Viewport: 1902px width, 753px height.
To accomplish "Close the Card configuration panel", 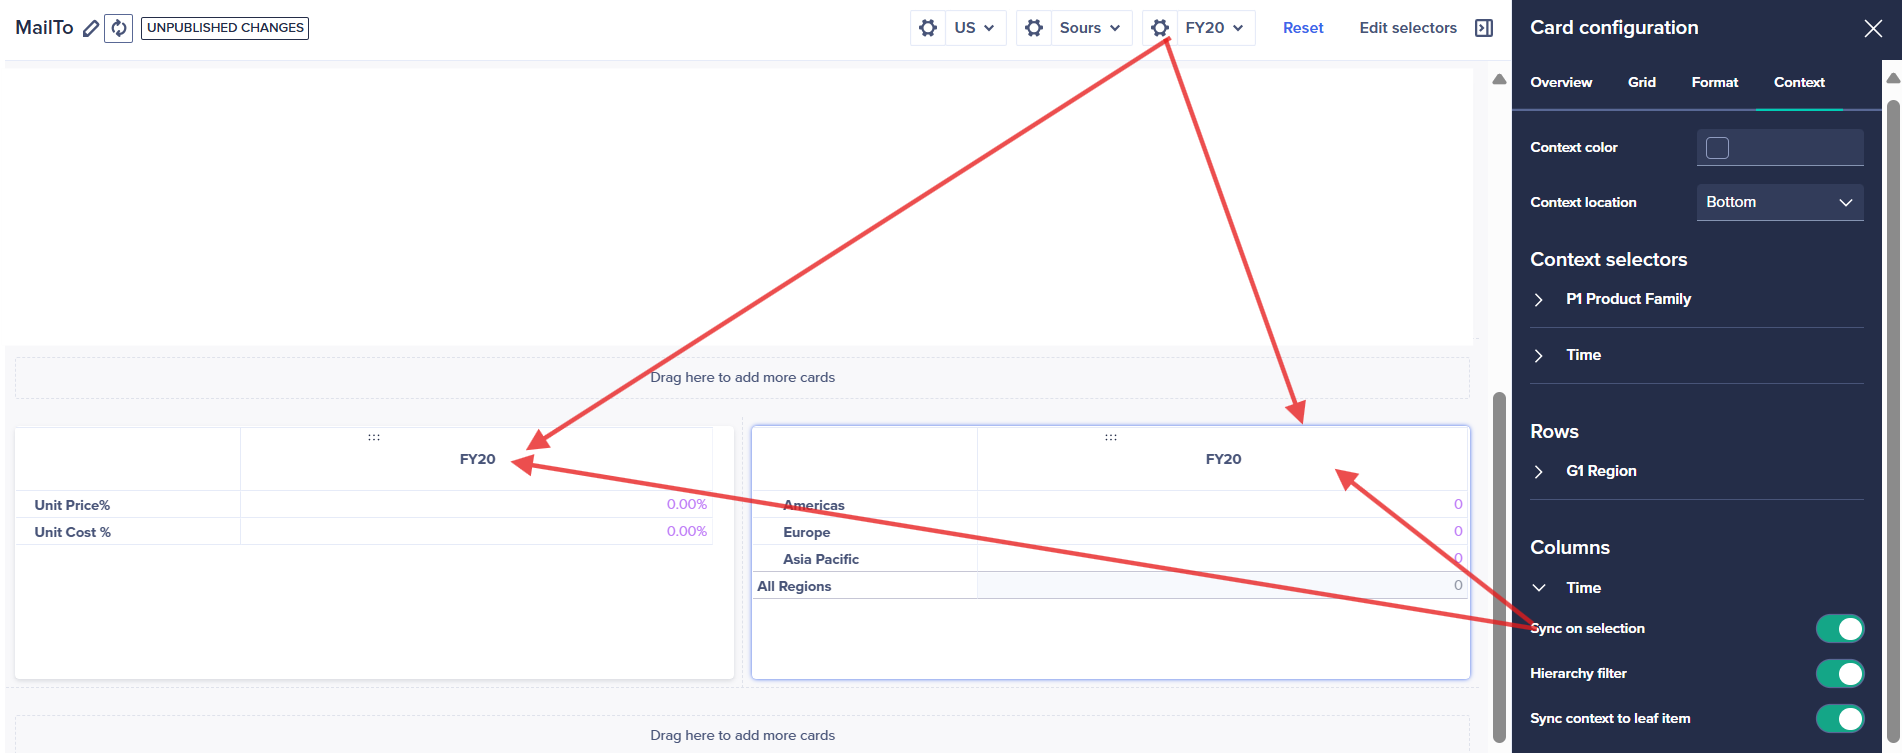I will pos(1873,28).
